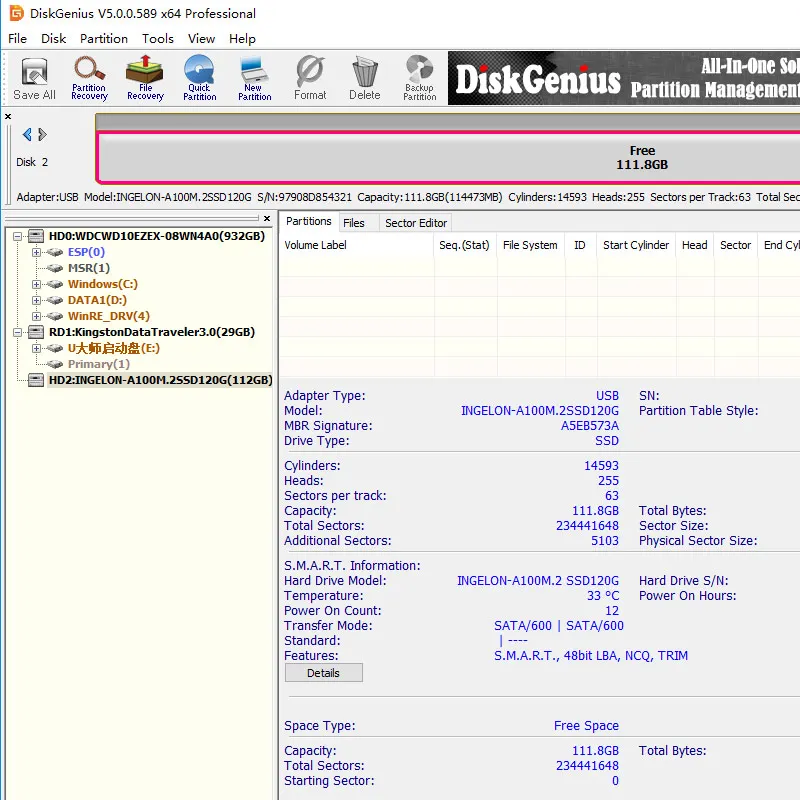This screenshot has height=800, width=800.
Task: Go to previous disk arrow
Action: click(x=27, y=135)
